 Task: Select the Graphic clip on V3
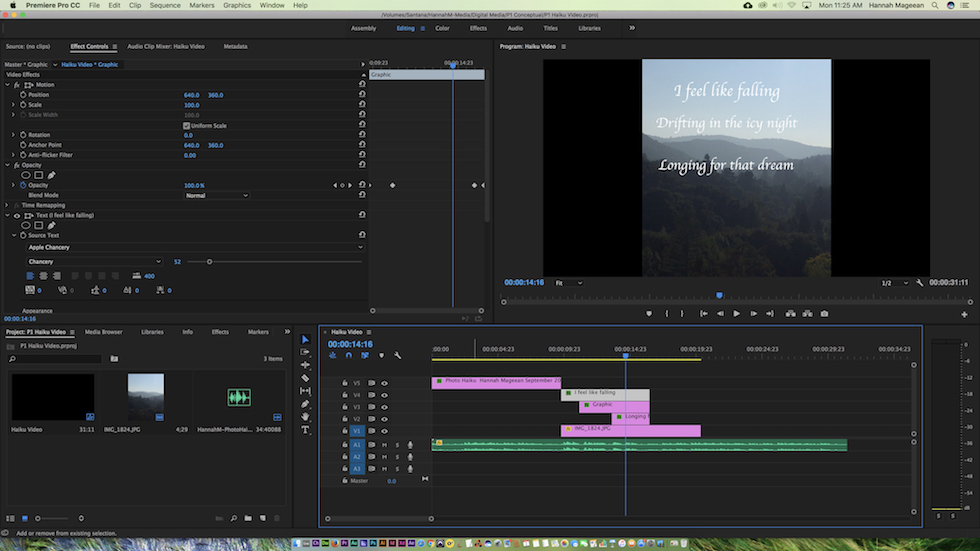point(614,407)
